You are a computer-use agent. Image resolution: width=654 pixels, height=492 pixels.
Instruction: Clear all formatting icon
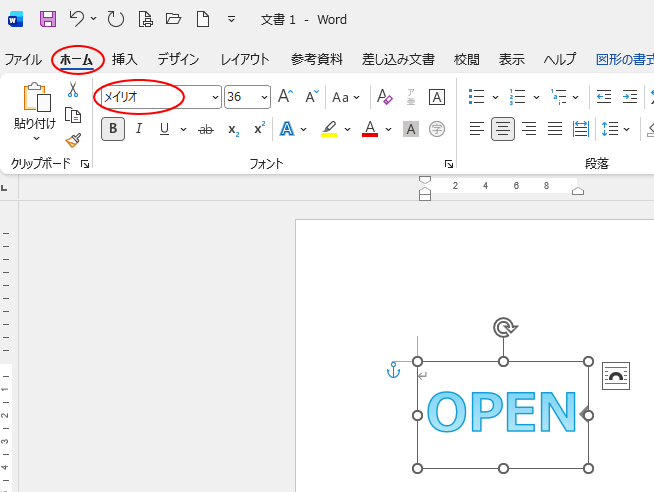point(385,97)
